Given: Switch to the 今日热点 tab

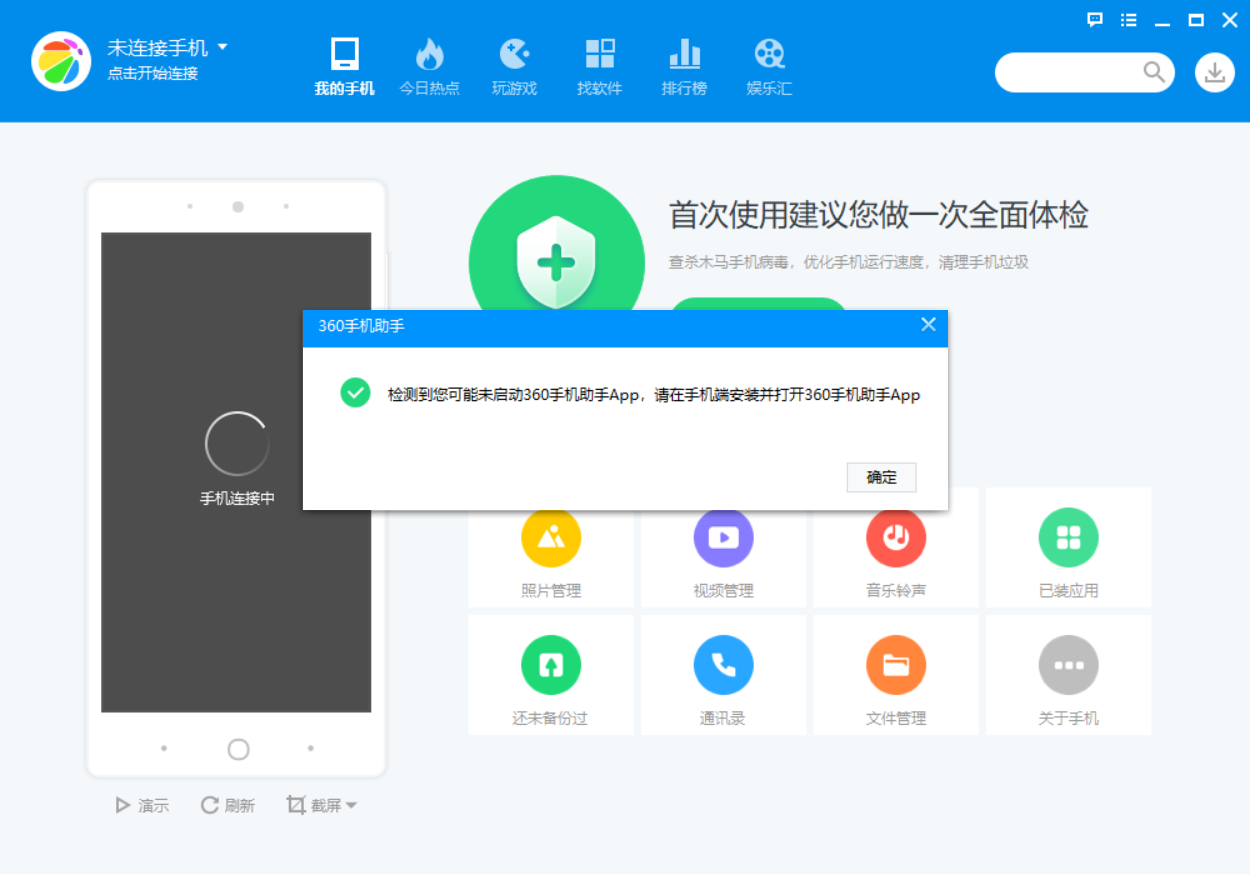Looking at the screenshot, I should (429, 68).
